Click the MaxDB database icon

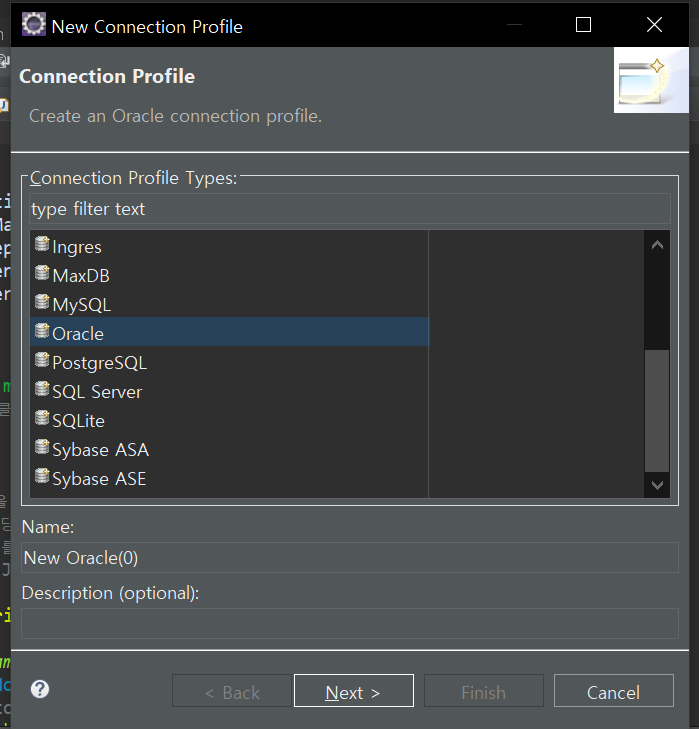(x=42, y=273)
